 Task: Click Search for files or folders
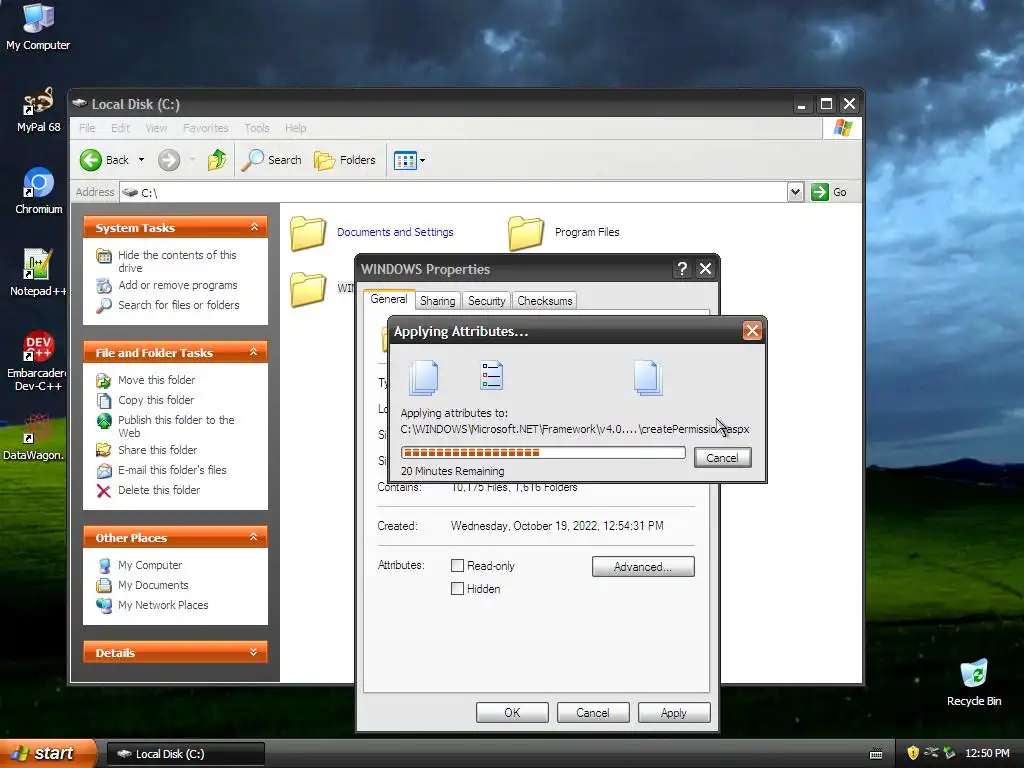pos(178,305)
